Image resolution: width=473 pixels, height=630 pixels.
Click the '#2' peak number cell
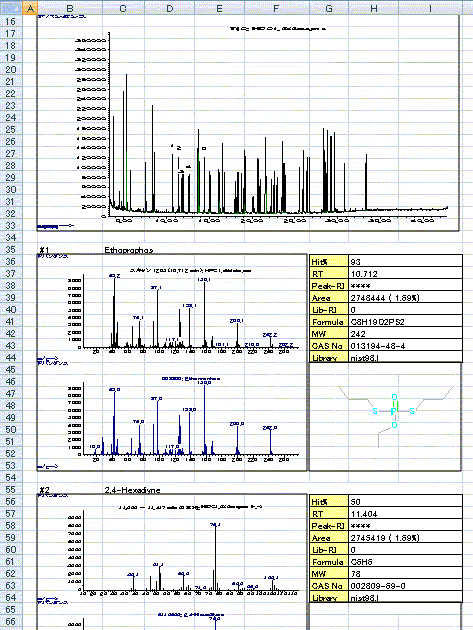tap(44, 490)
